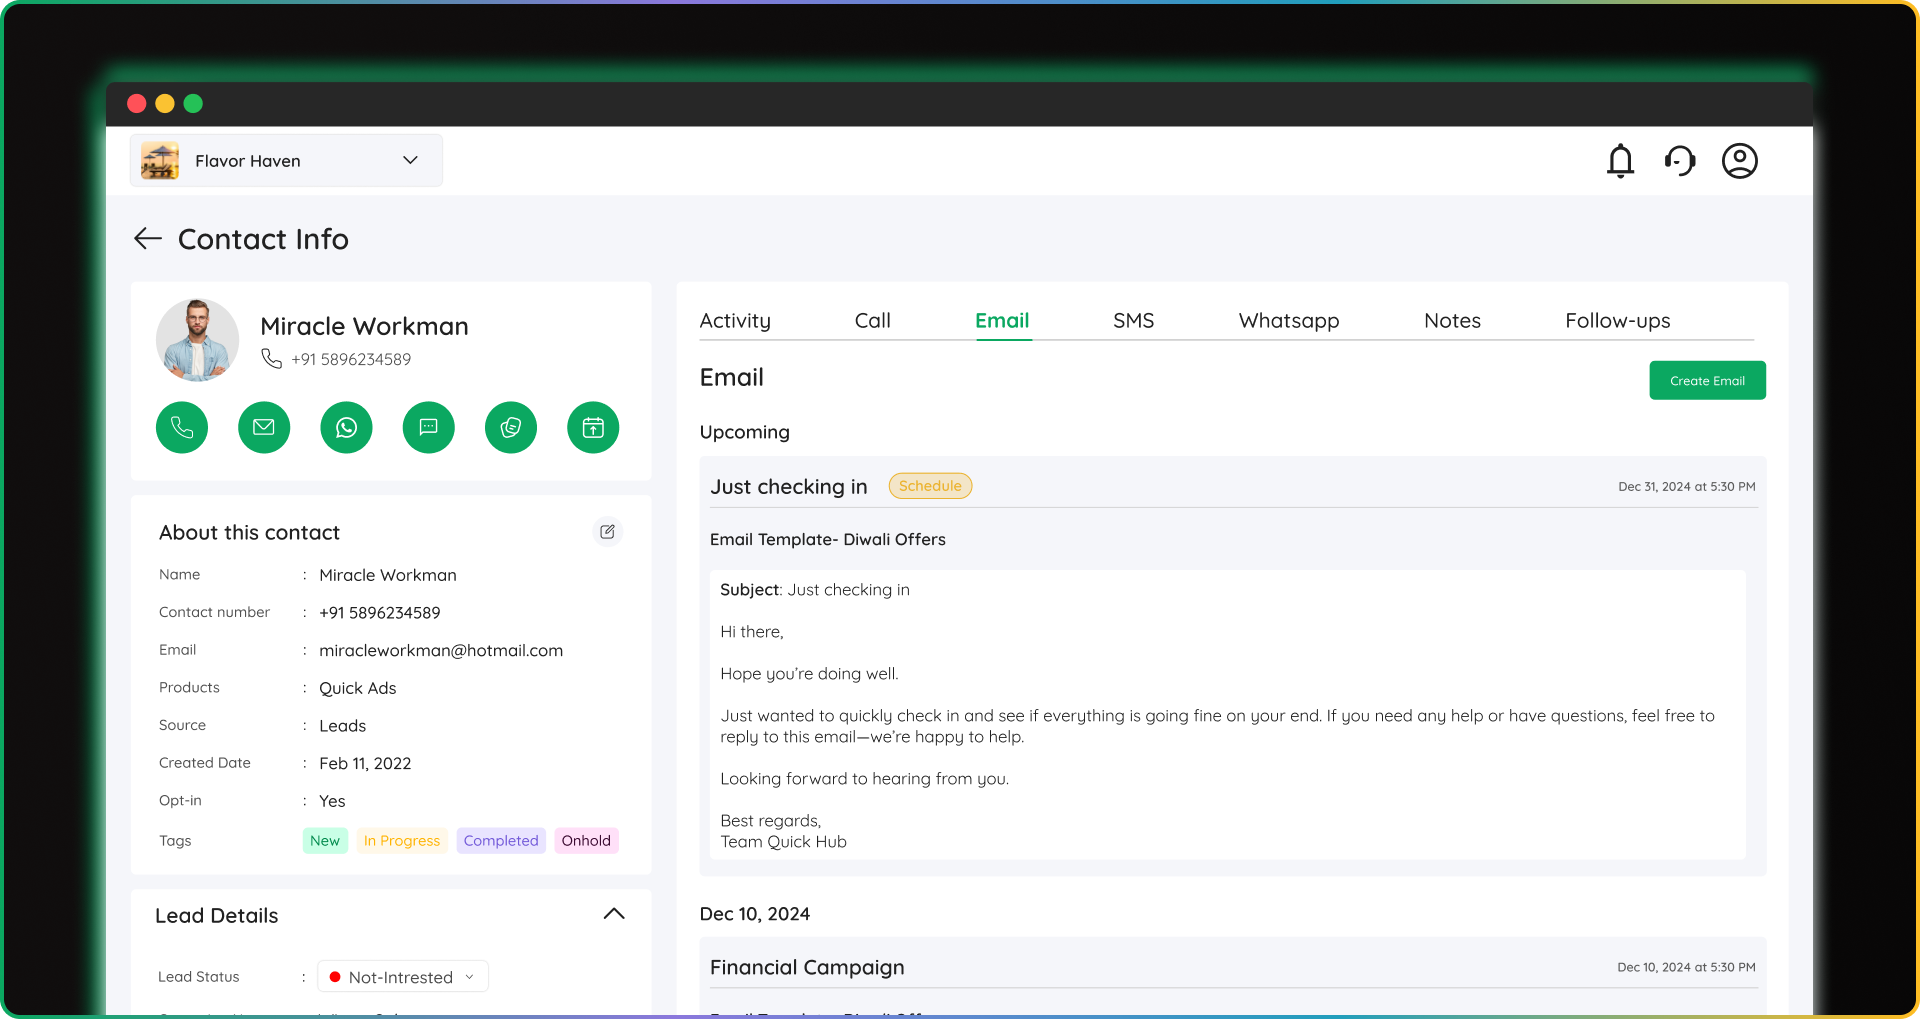Select the New tag
Screen dimensions: 1920x1019
coord(325,841)
